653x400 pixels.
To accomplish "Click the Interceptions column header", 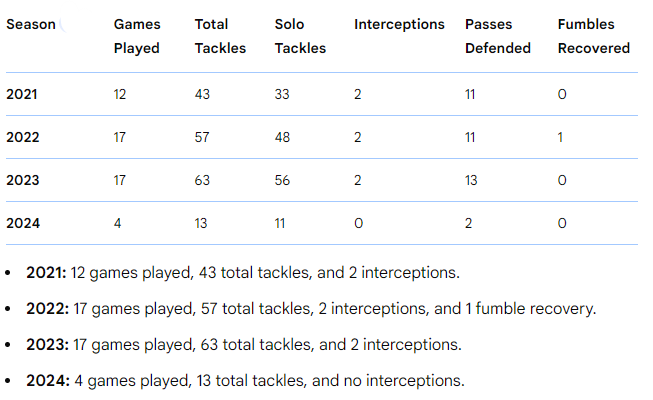I will pyautogui.click(x=399, y=24).
